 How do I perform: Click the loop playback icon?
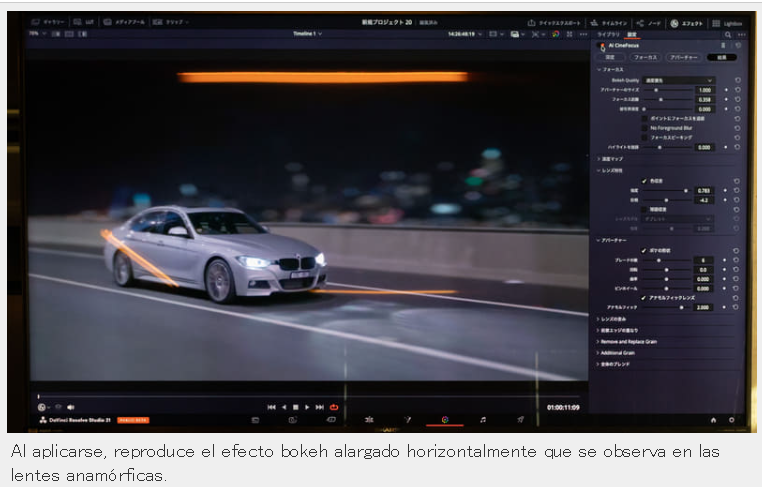click(334, 407)
